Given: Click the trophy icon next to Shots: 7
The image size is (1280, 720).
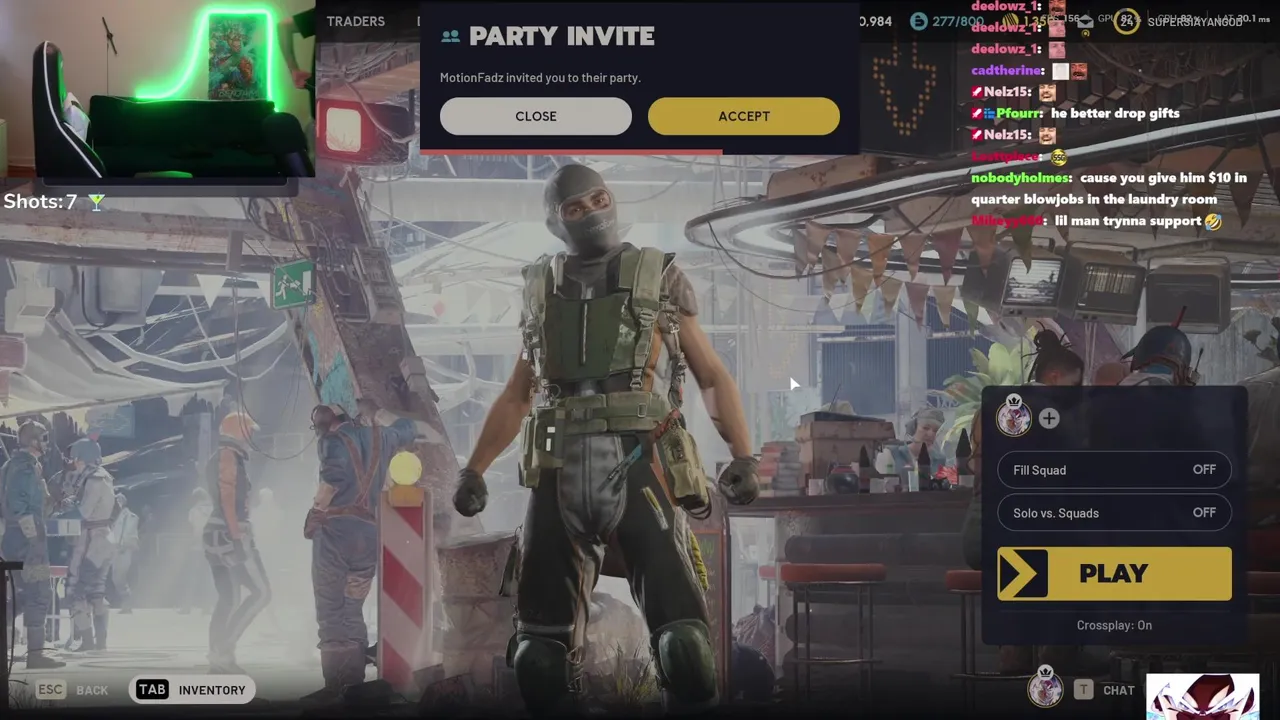Looking at the screenshot, I should click(x=96, y=202).
